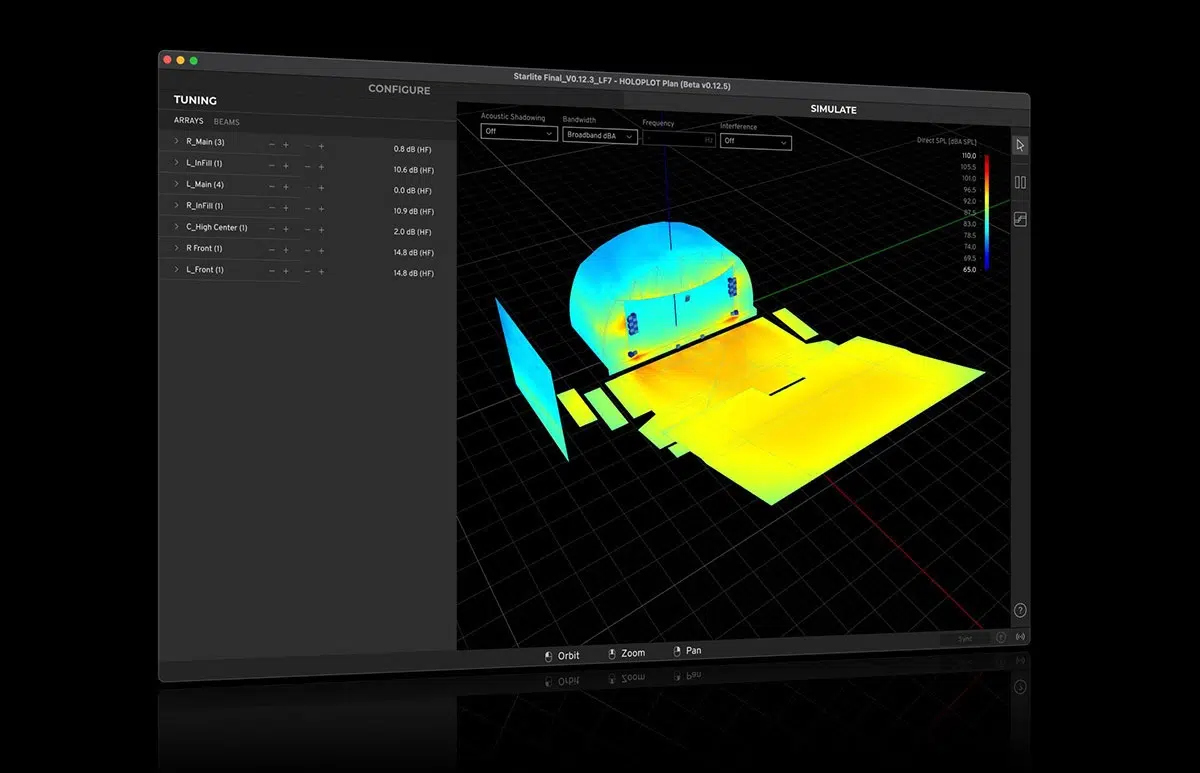The width and height of the screenshot is (1200, 773).
Task: Expand the R_Main (3) array
Action: tap(177, 142)
